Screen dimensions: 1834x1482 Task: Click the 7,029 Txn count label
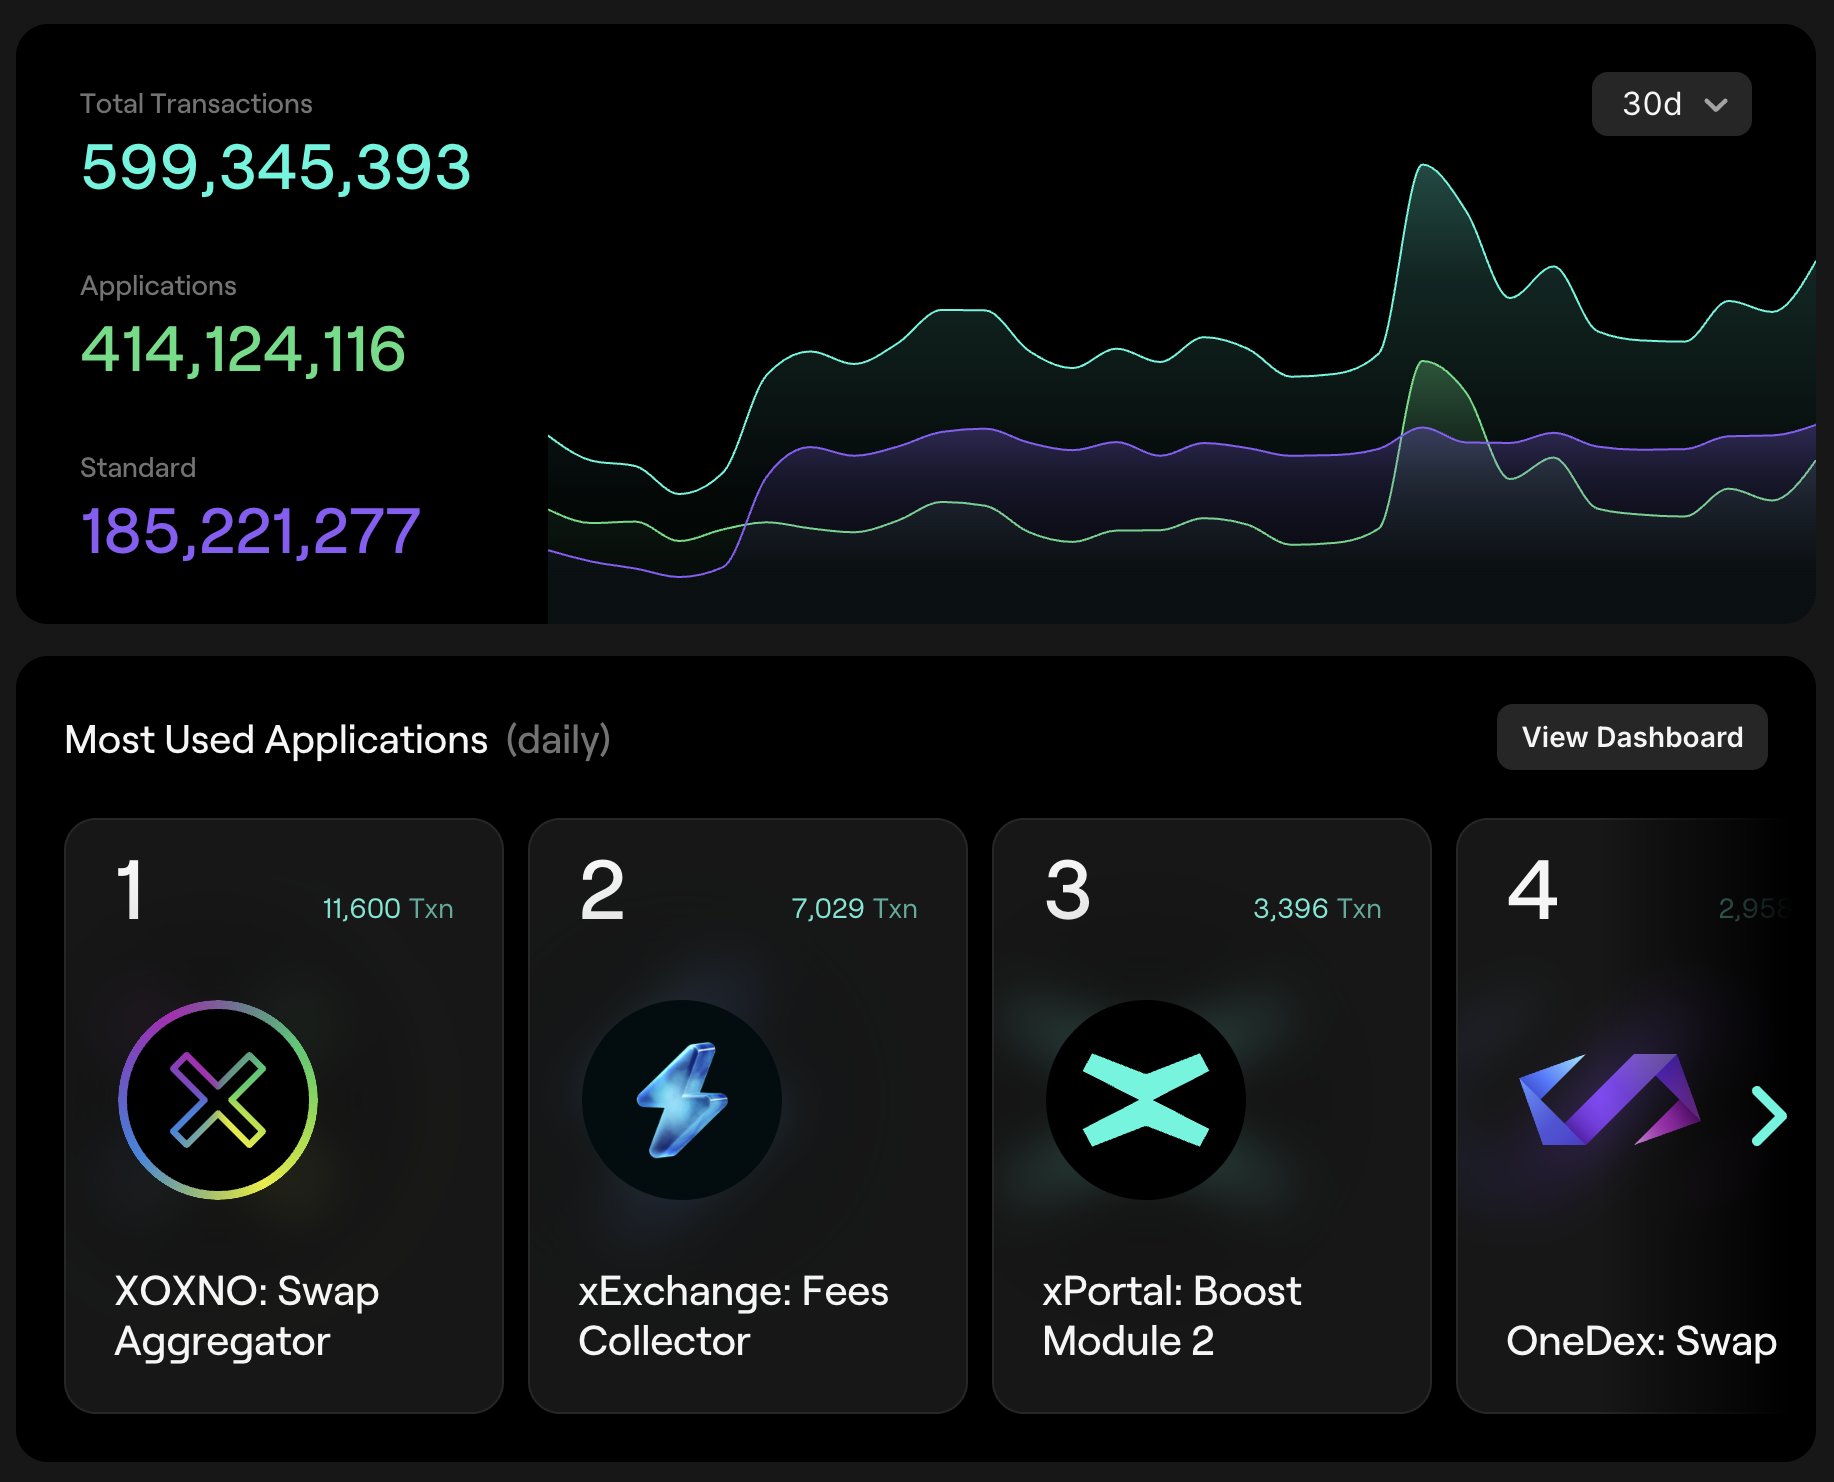[854, 908]
